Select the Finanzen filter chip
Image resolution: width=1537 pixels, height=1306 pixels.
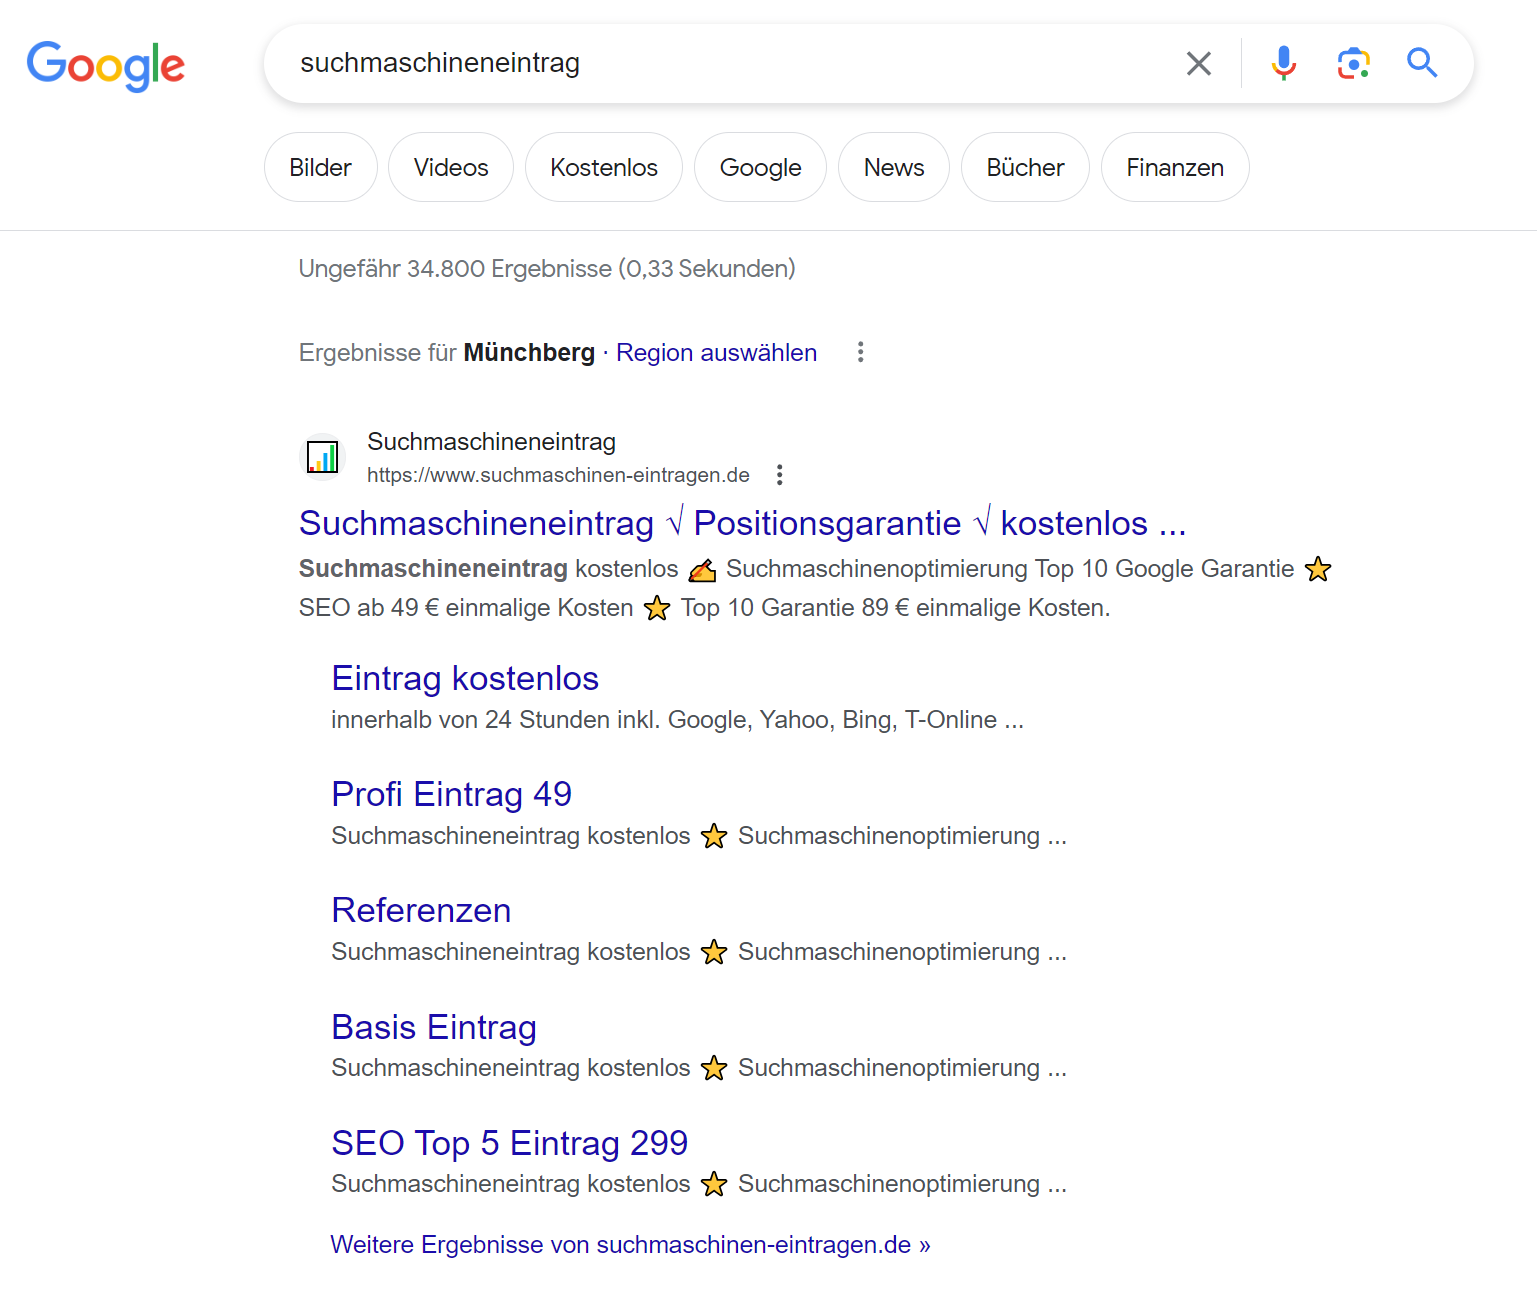click(x=1175, y=167)
